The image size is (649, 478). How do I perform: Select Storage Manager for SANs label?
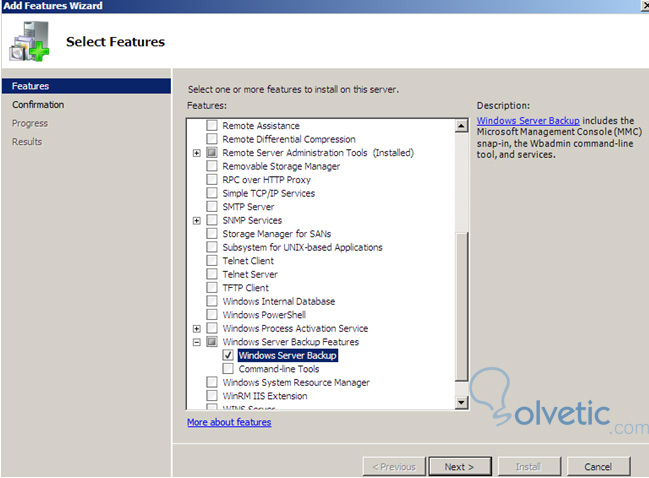coord(276,234)
